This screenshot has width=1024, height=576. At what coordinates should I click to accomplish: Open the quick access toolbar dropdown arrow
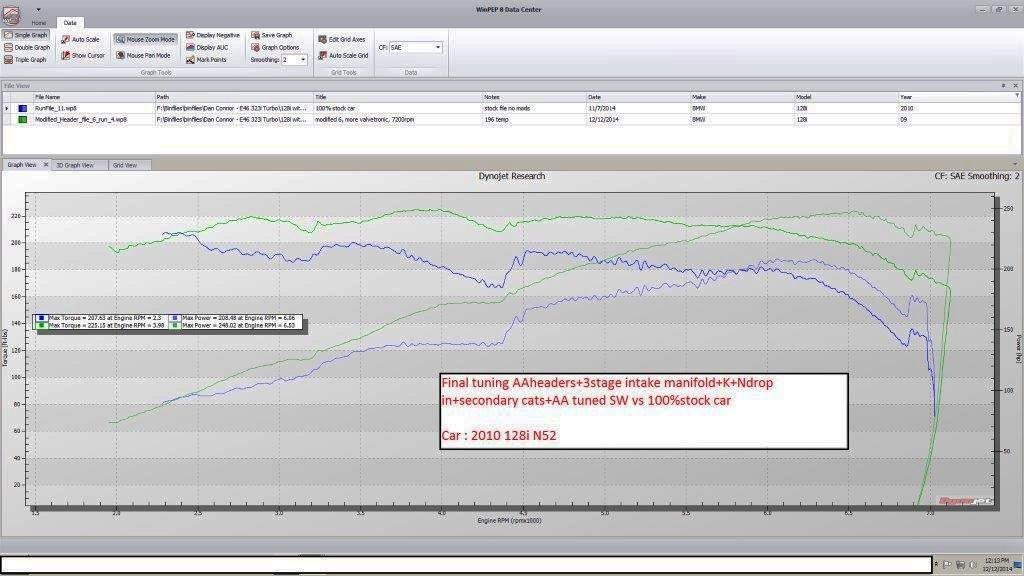click(x=39, y=10)
